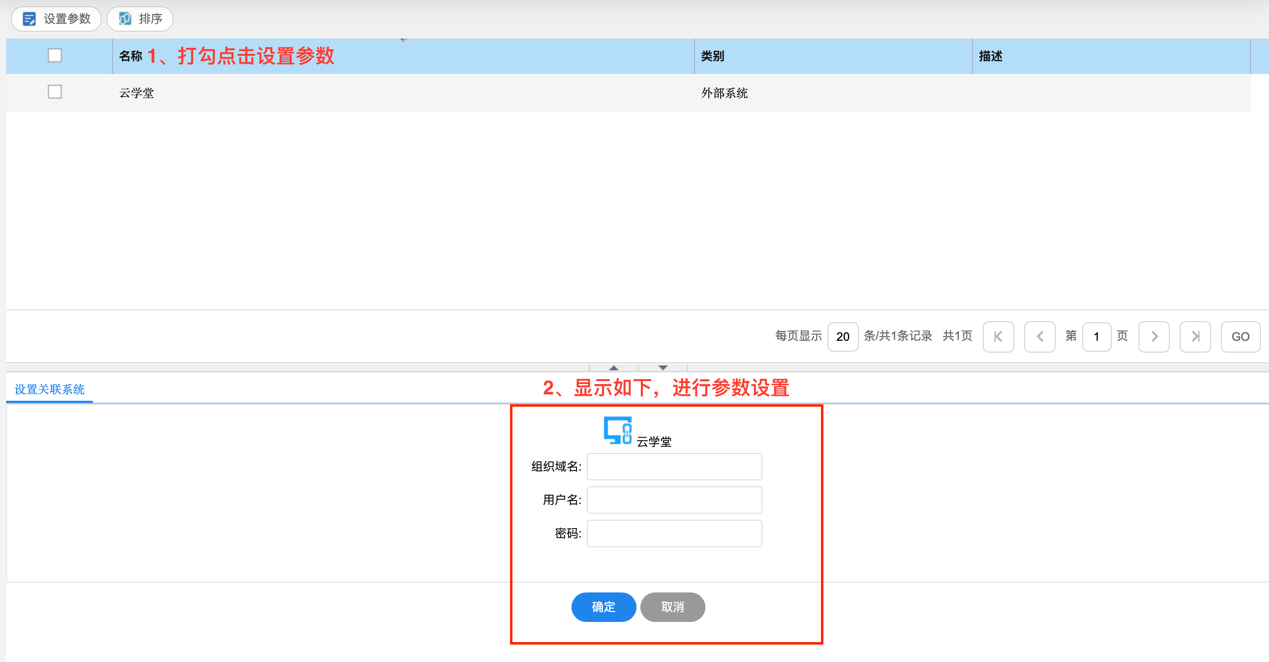Image resolution: width=1269 pixels, height=662 pixels.
Task: Tick the select-all checkbox in table header
Action: click(x=55, y=56)
